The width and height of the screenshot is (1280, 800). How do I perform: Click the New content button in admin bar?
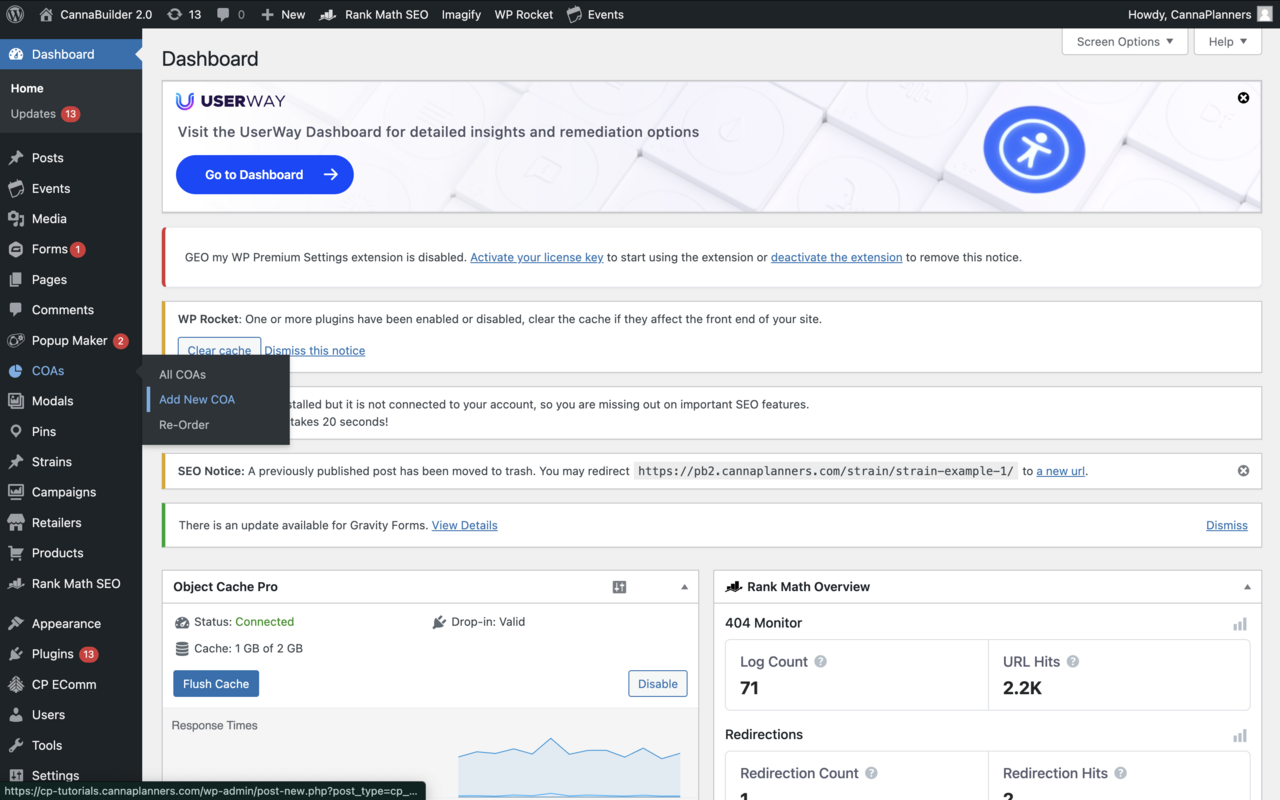[283, 14]
